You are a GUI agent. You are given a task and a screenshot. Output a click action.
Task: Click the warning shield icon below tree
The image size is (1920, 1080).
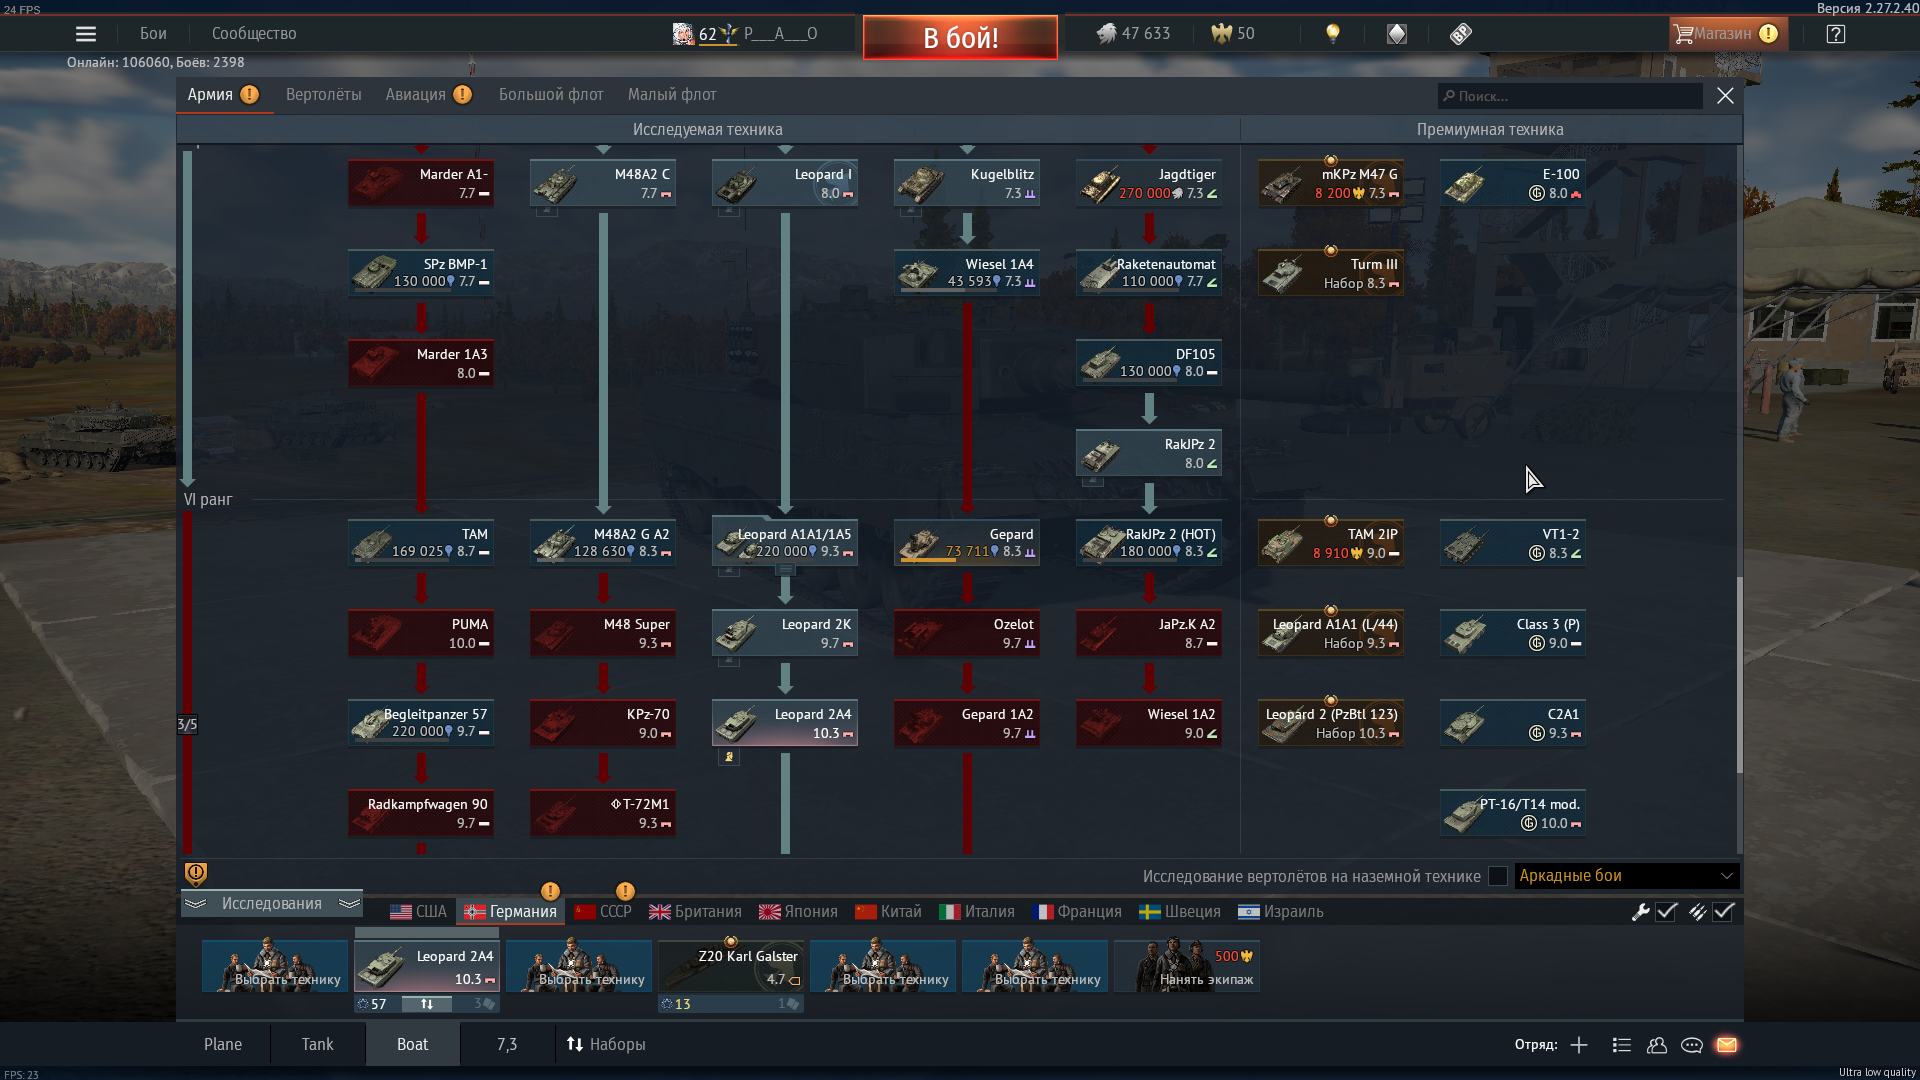tap(196, 875)
